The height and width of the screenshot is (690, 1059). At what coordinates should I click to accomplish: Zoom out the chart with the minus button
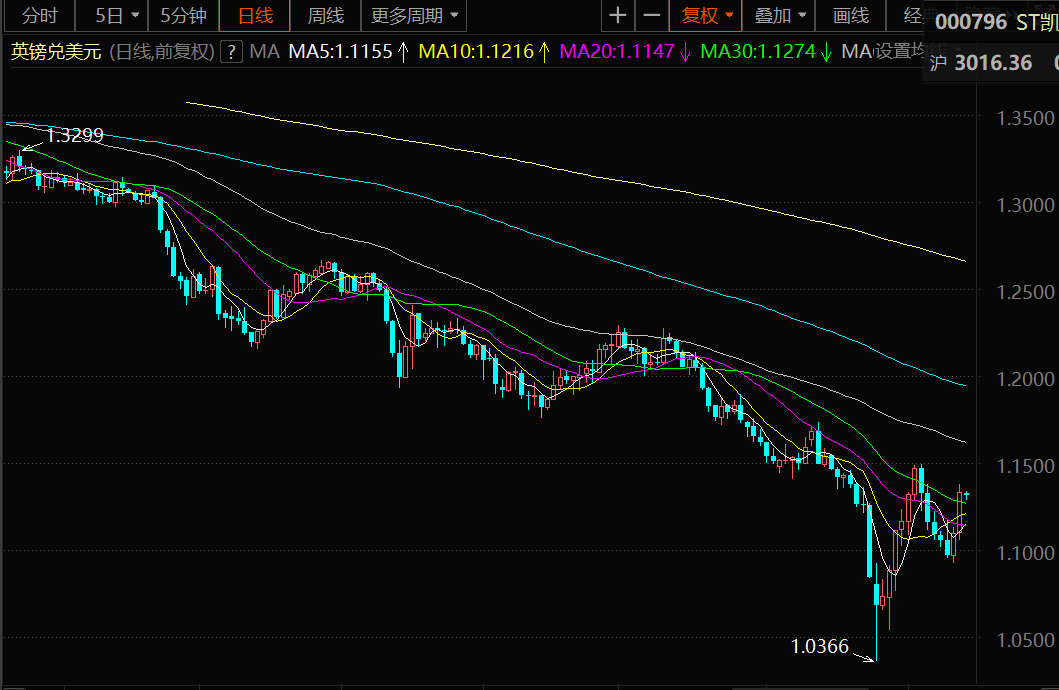(x=652, y=16)
